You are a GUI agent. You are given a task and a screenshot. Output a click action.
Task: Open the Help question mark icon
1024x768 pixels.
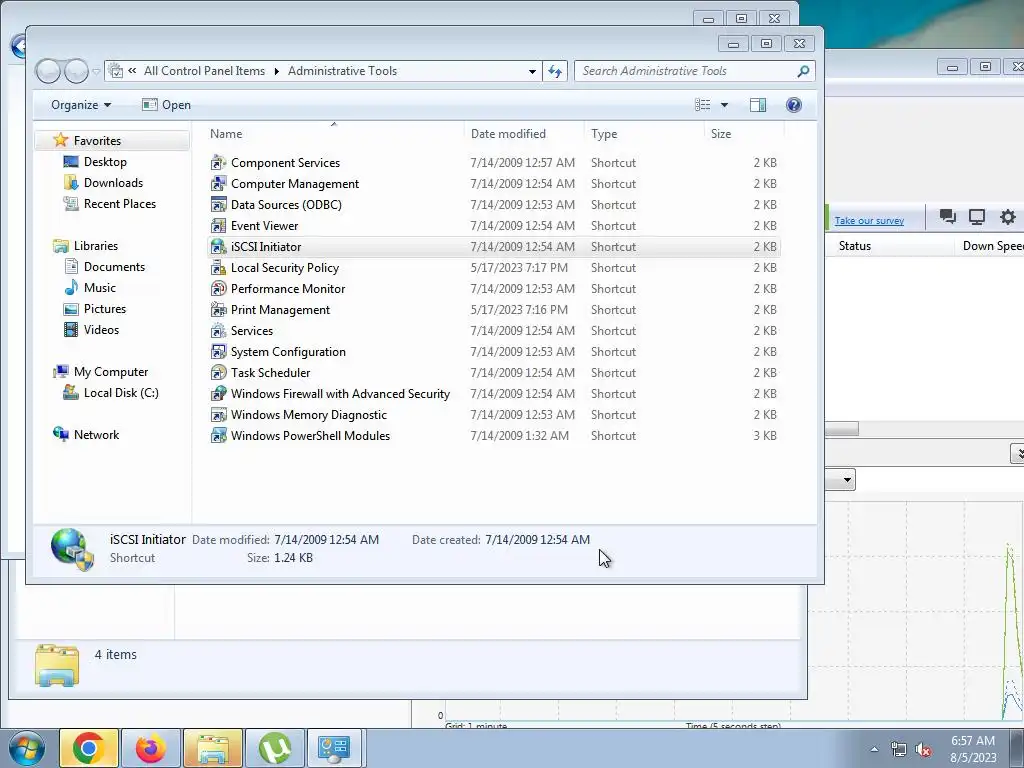click(793, 105)
